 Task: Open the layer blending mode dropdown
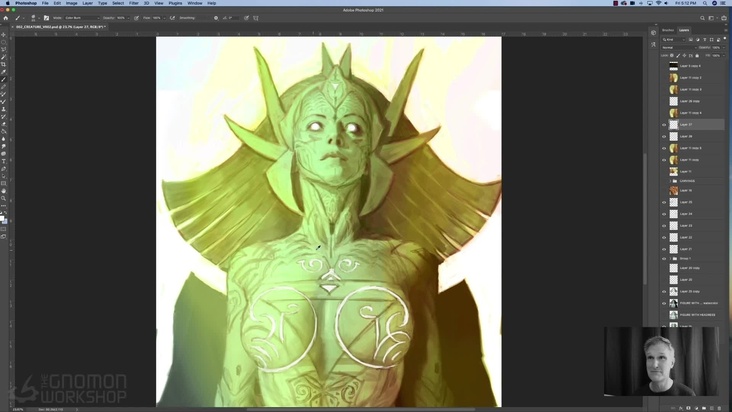[x=680, y=47]
